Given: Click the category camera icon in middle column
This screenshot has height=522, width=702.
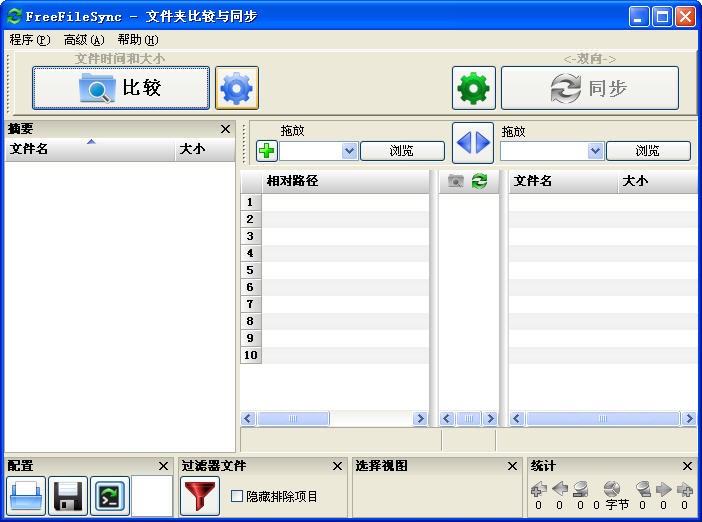Looking at the screenshot, I should click(456, 181).
